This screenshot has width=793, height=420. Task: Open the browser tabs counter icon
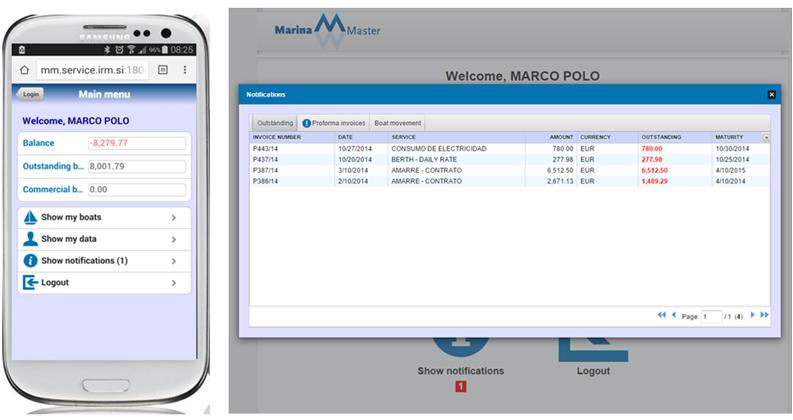(x=162, y=71)
